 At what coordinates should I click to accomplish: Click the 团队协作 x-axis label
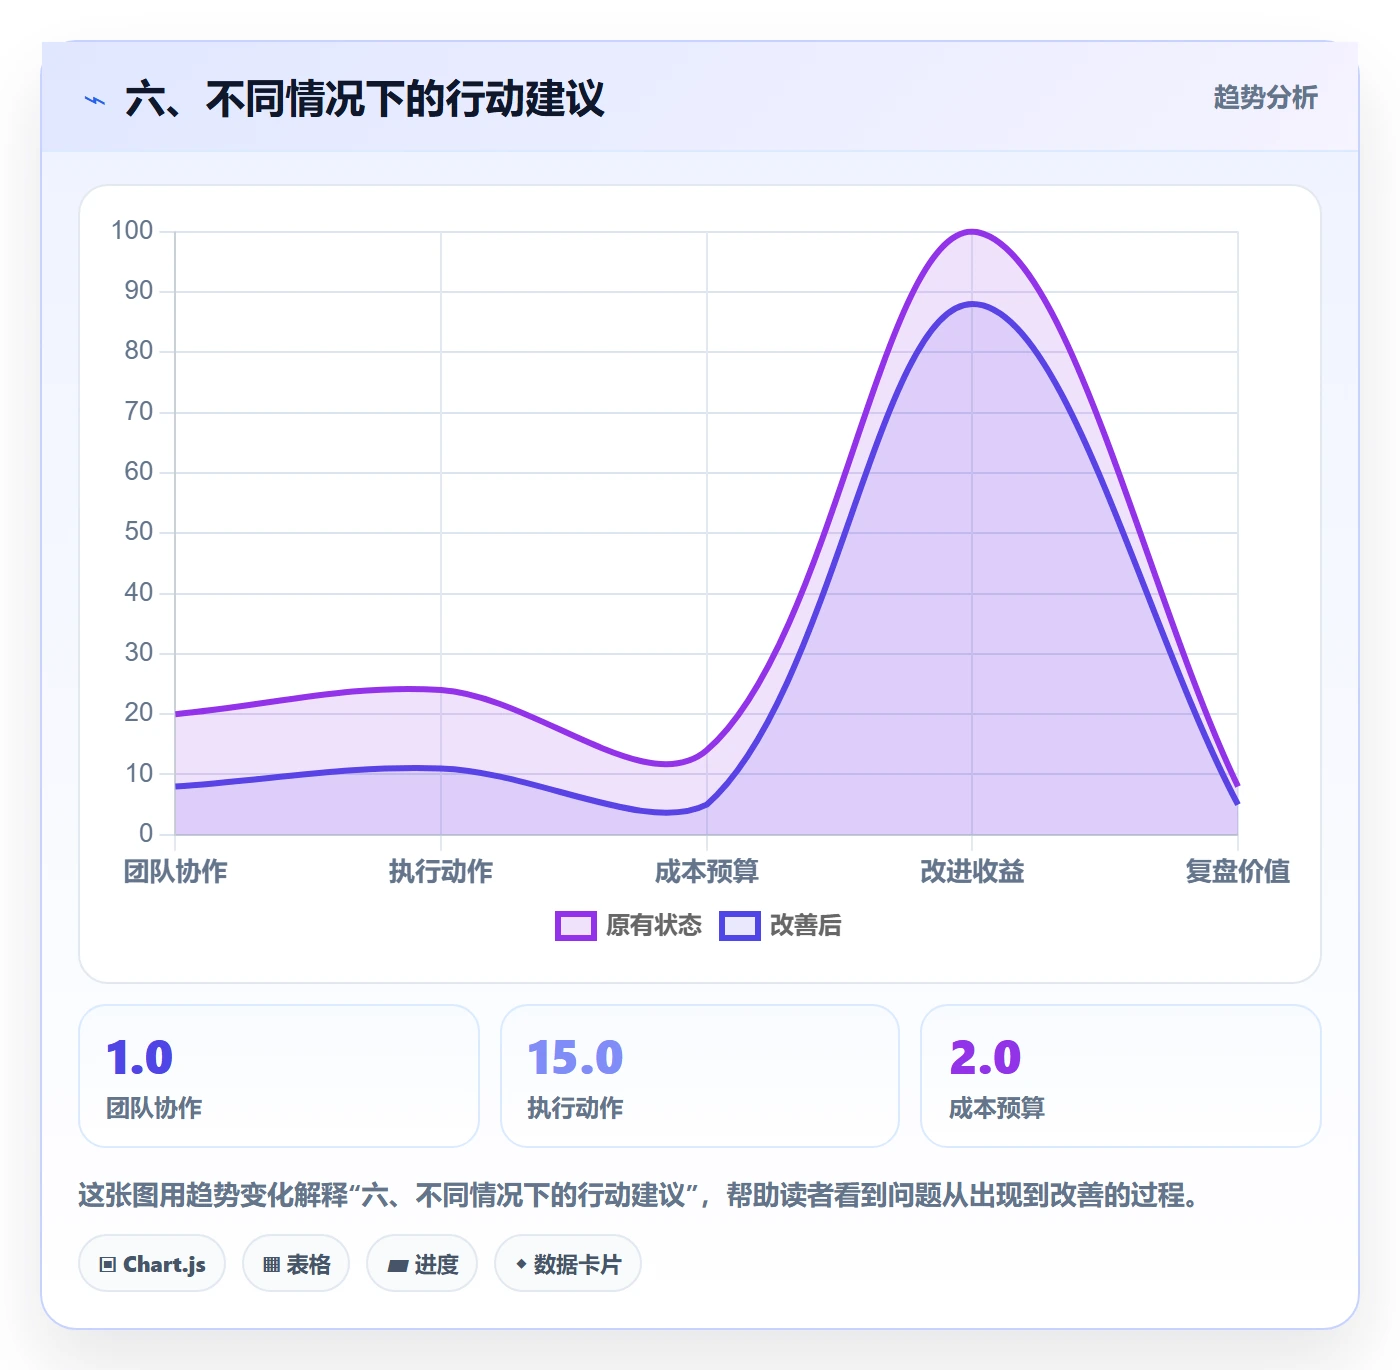tap(175, 871)
